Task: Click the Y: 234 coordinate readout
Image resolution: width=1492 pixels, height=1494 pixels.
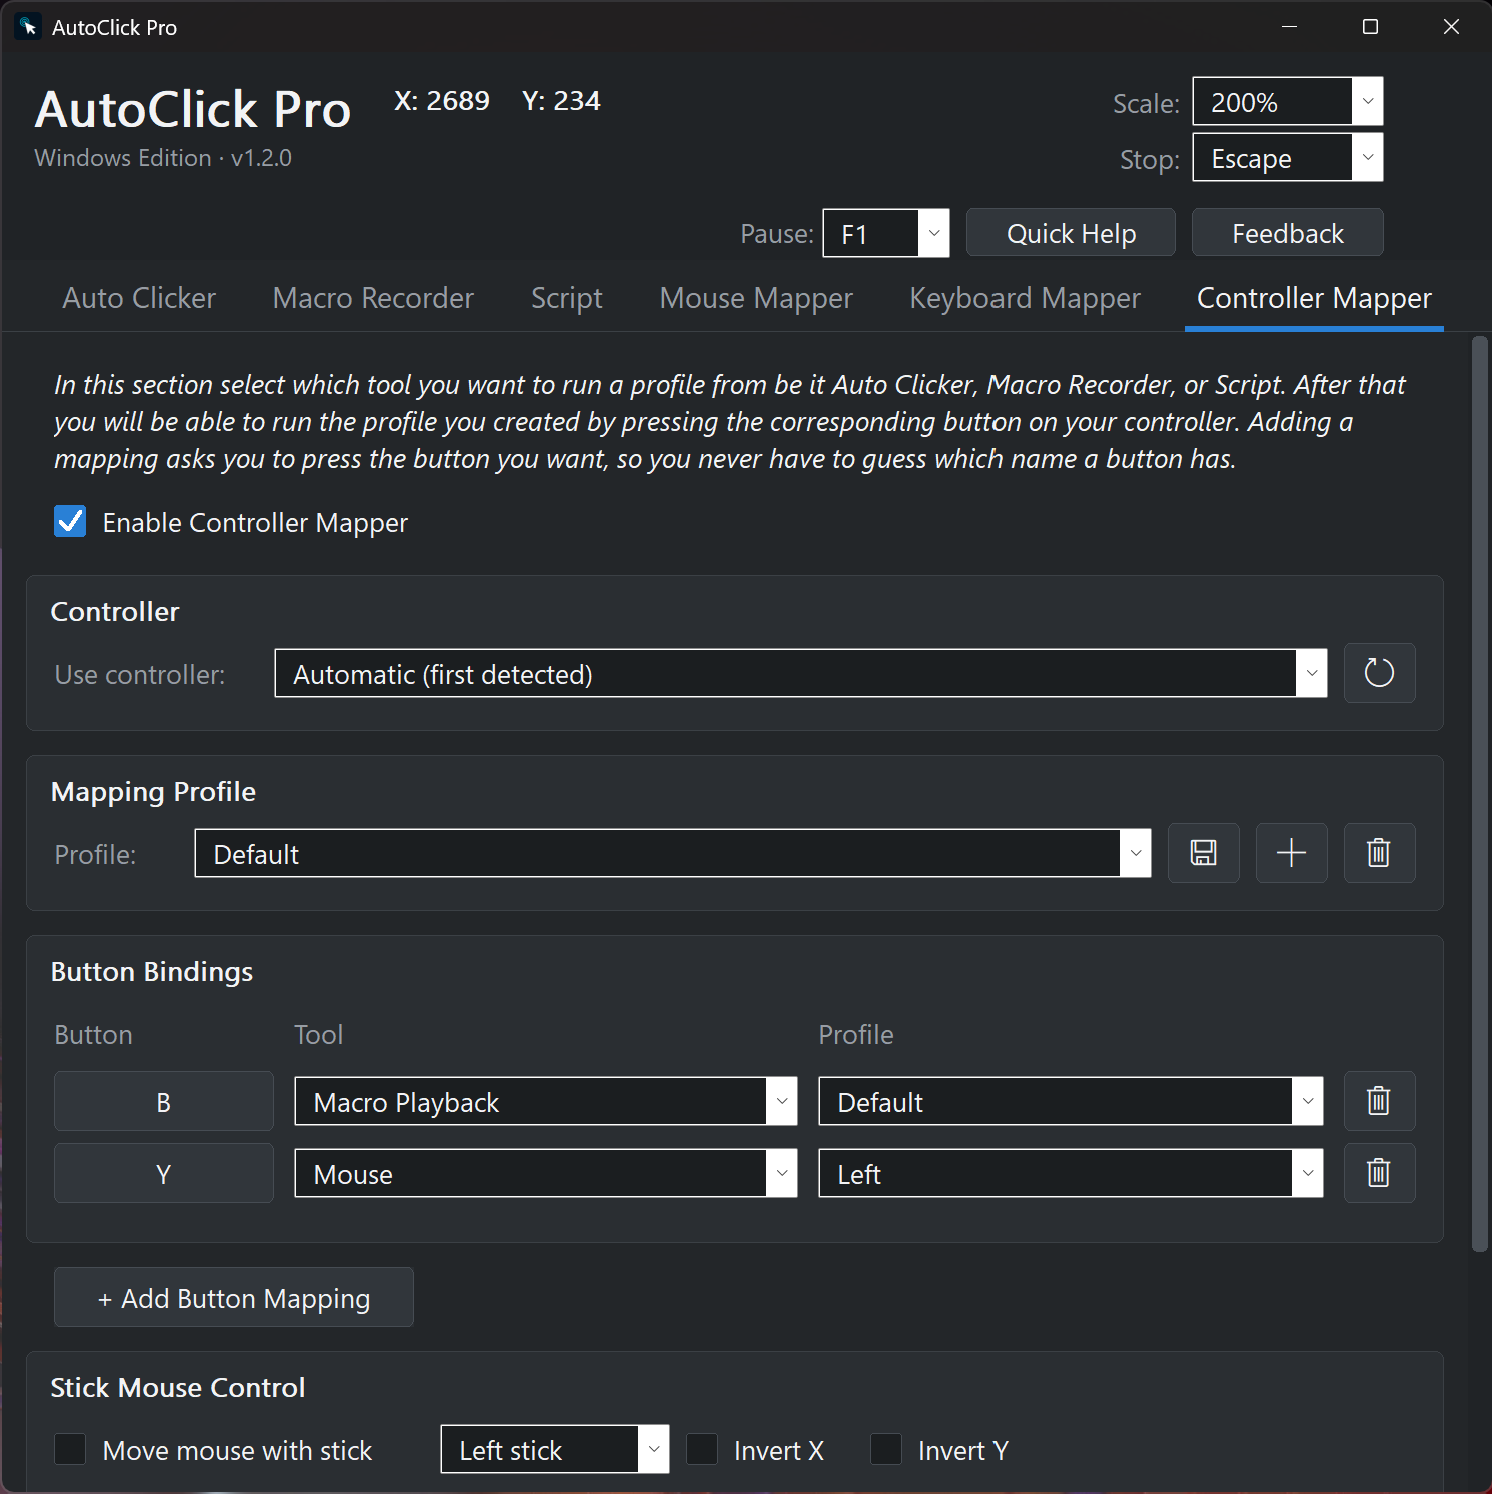Action: tap(561, 101)
